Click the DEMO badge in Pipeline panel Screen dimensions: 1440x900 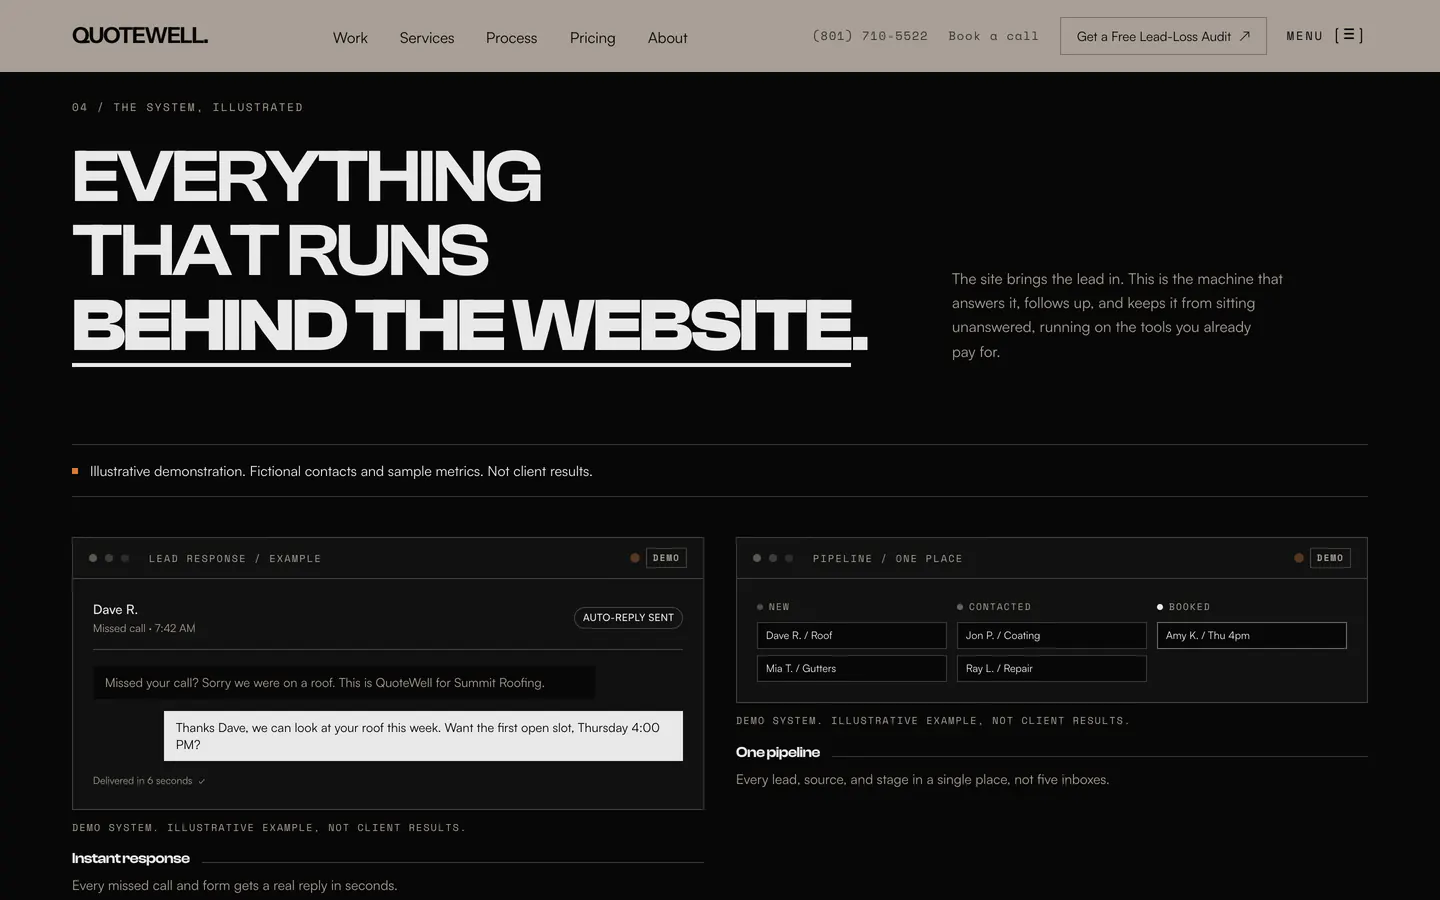pos(1330,558)
